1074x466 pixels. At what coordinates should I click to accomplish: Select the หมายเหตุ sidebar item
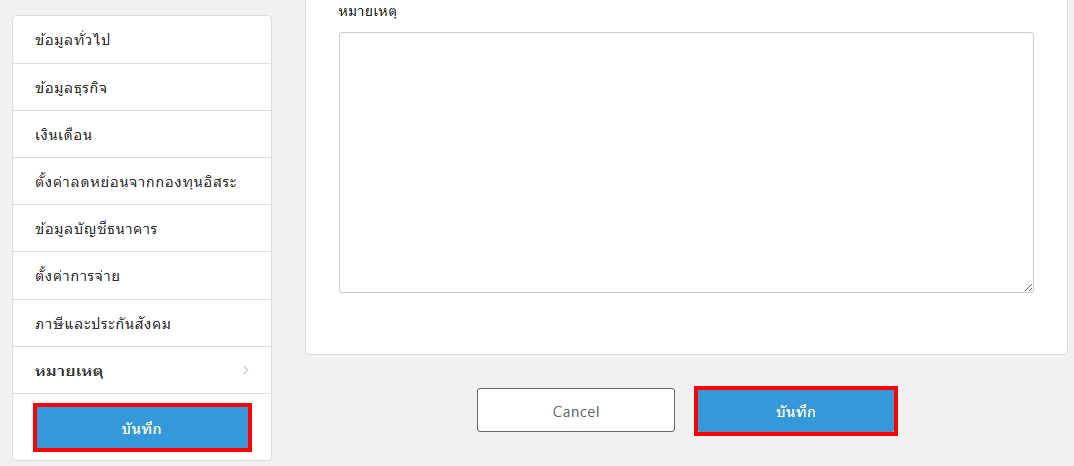tap(142, 371)
